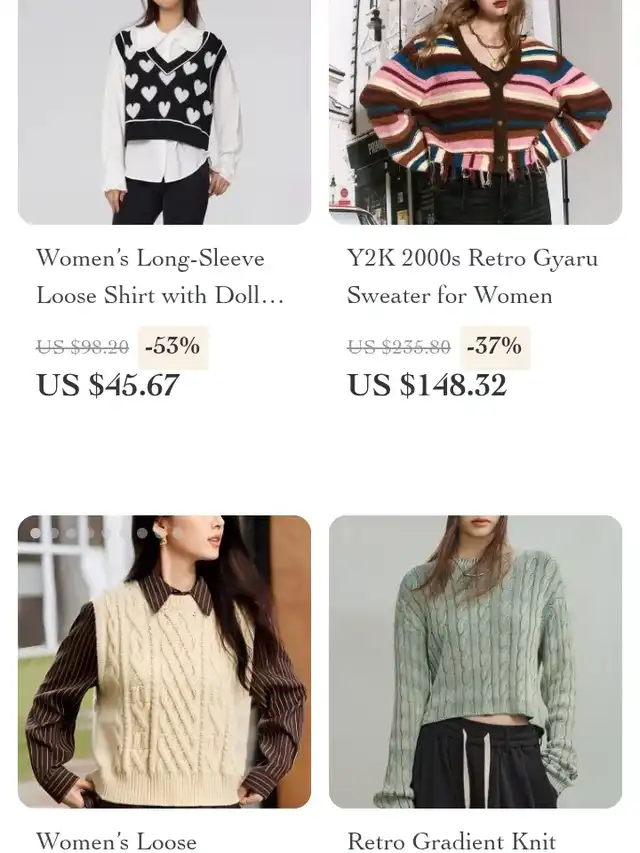Select the second carousel dot on vest image
The width and height of the screenshot is (640, 853).
[54, 533]
